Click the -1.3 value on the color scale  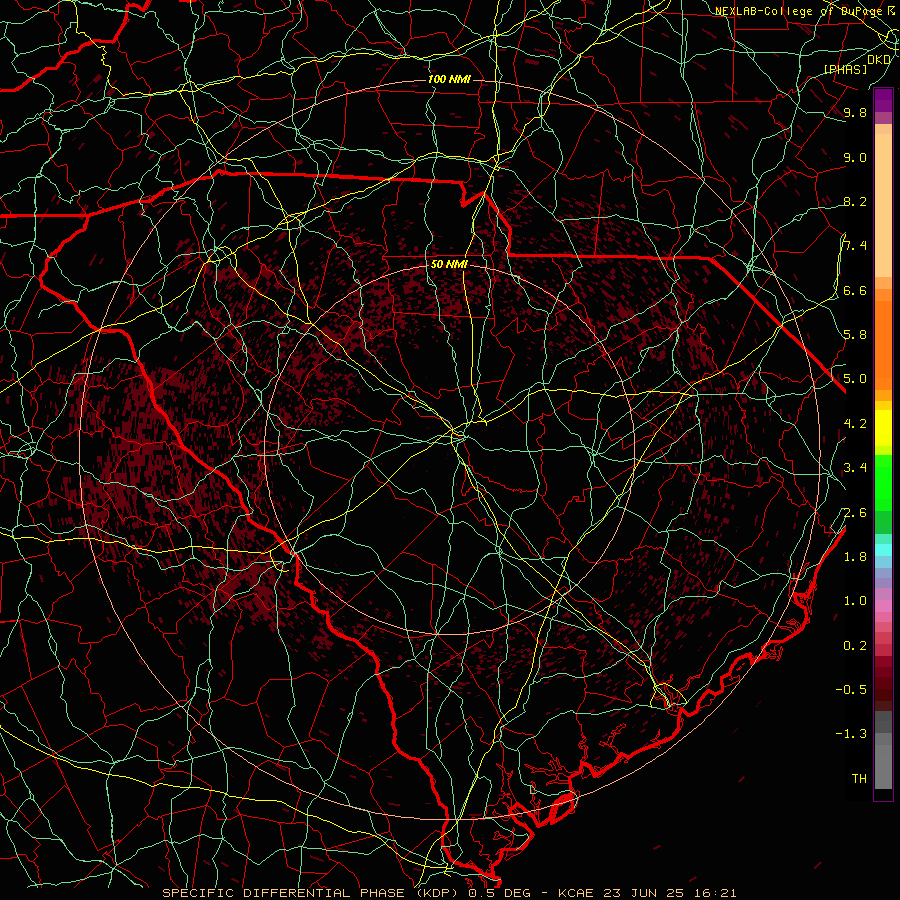tap(851, 734)
